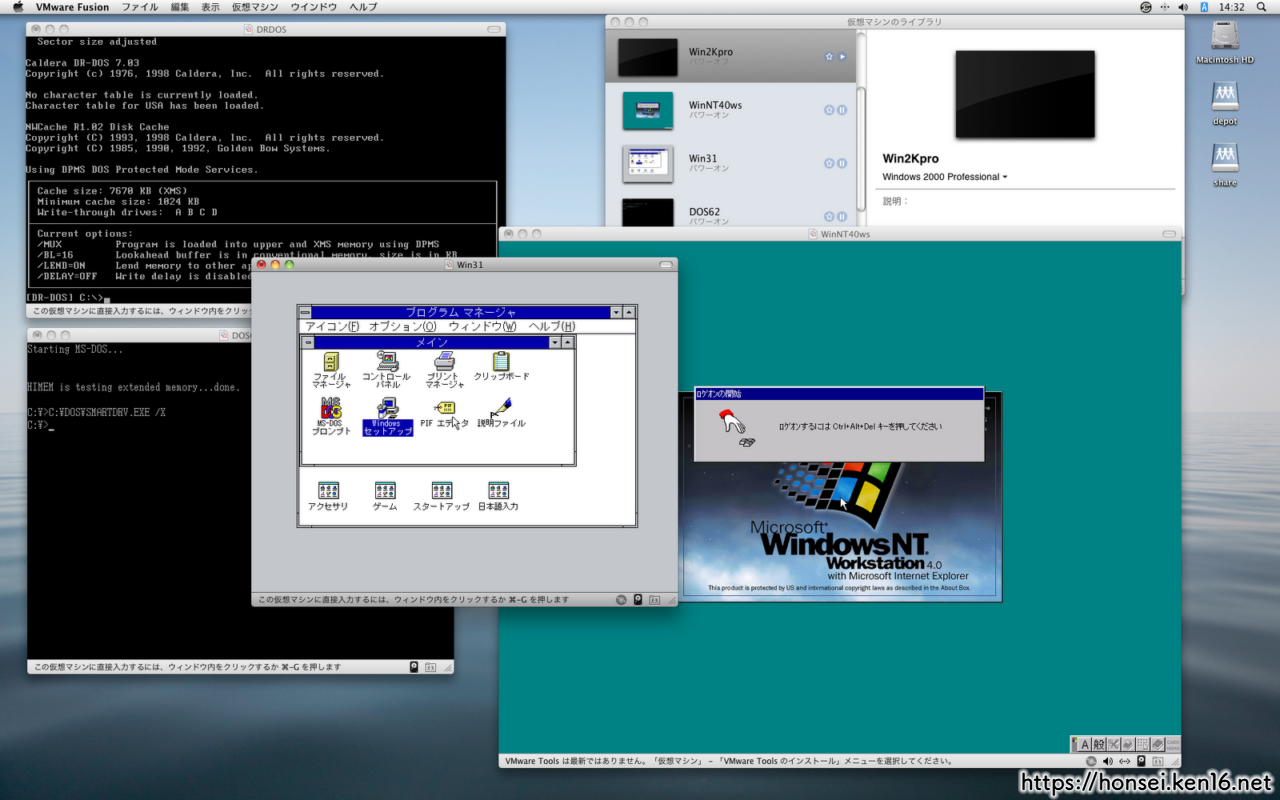Open the 仮想マシン menu in the menu bar

point(255,7)
